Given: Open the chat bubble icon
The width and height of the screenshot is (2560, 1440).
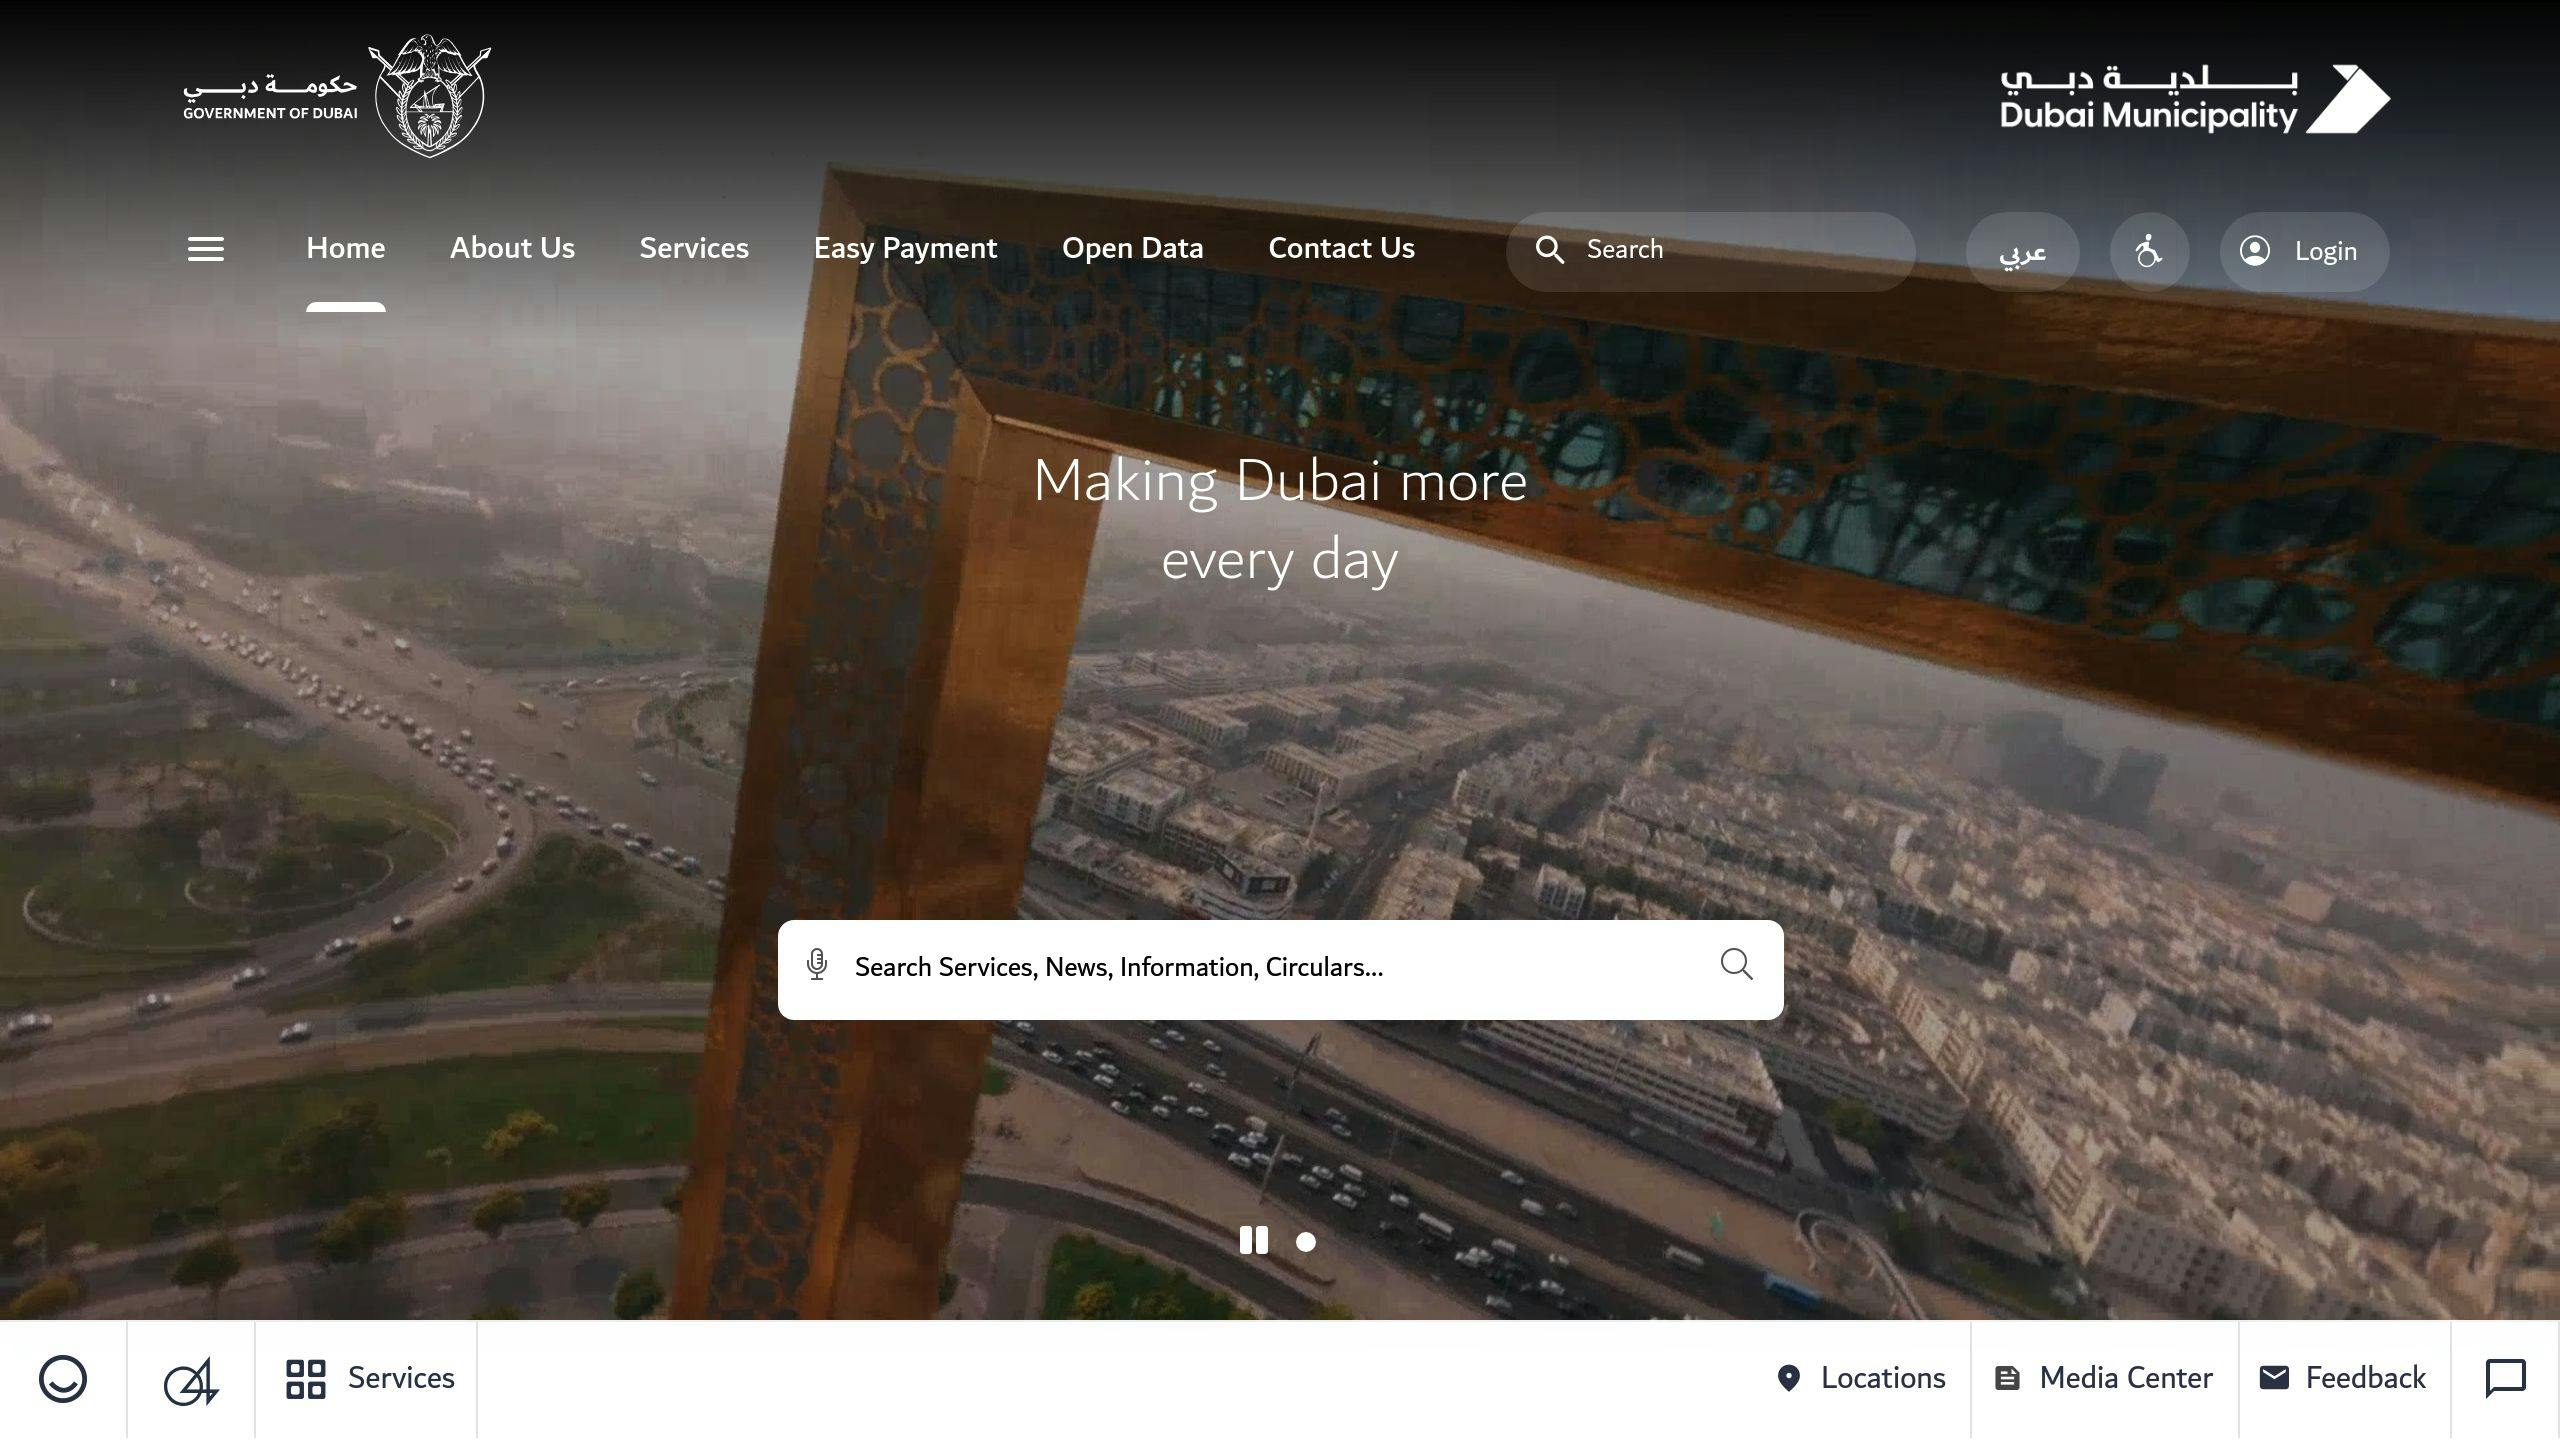Looking at the screenshot, I should point(2506,1378).
